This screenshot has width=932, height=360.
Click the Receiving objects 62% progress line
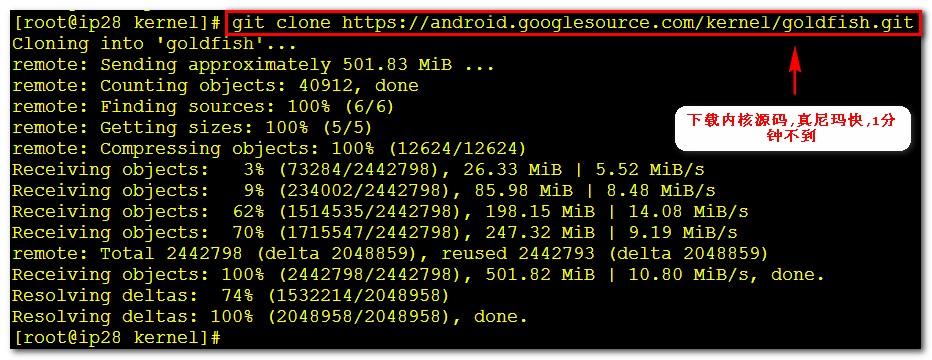[380, 212]
